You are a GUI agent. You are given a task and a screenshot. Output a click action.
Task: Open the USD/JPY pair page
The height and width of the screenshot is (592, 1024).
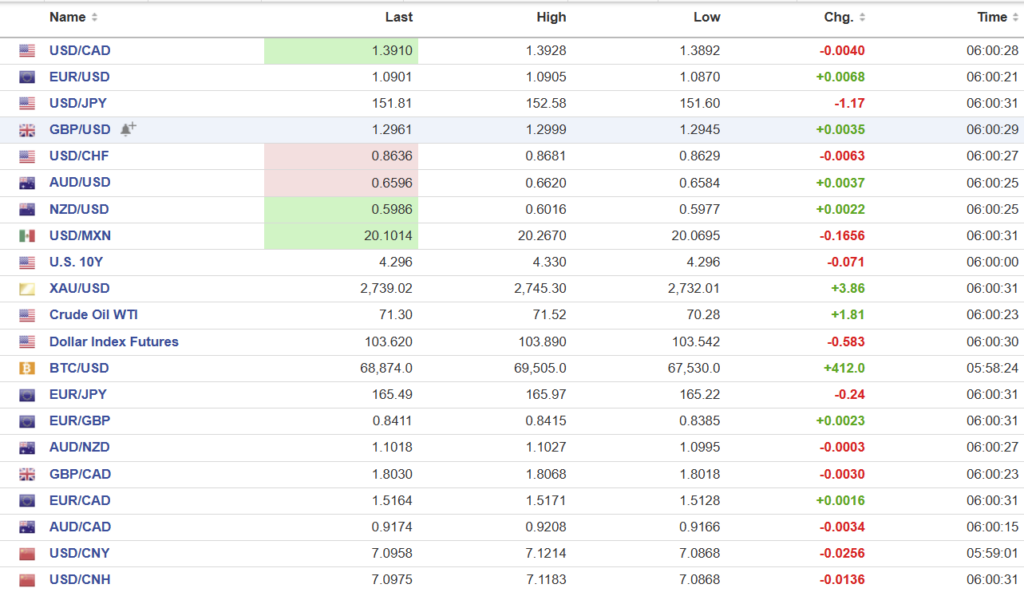pos(79,103)
